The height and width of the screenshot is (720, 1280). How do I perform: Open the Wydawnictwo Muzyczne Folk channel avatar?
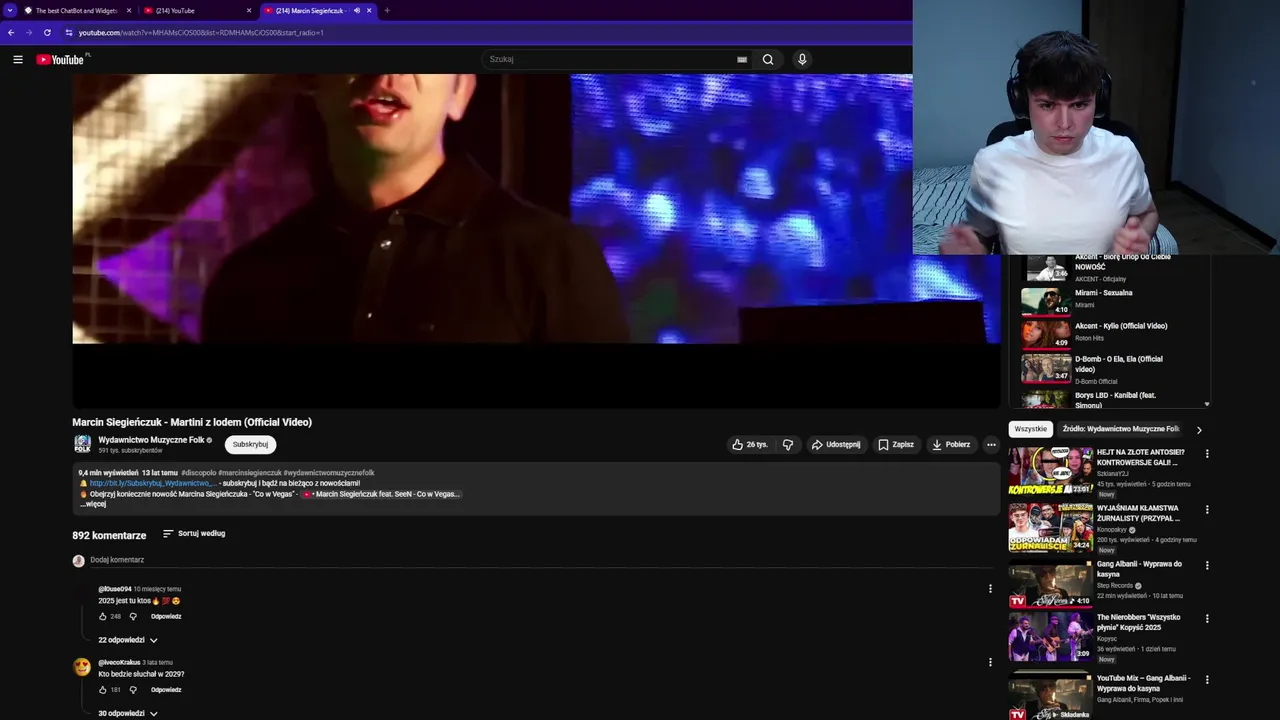click(82, 444)
